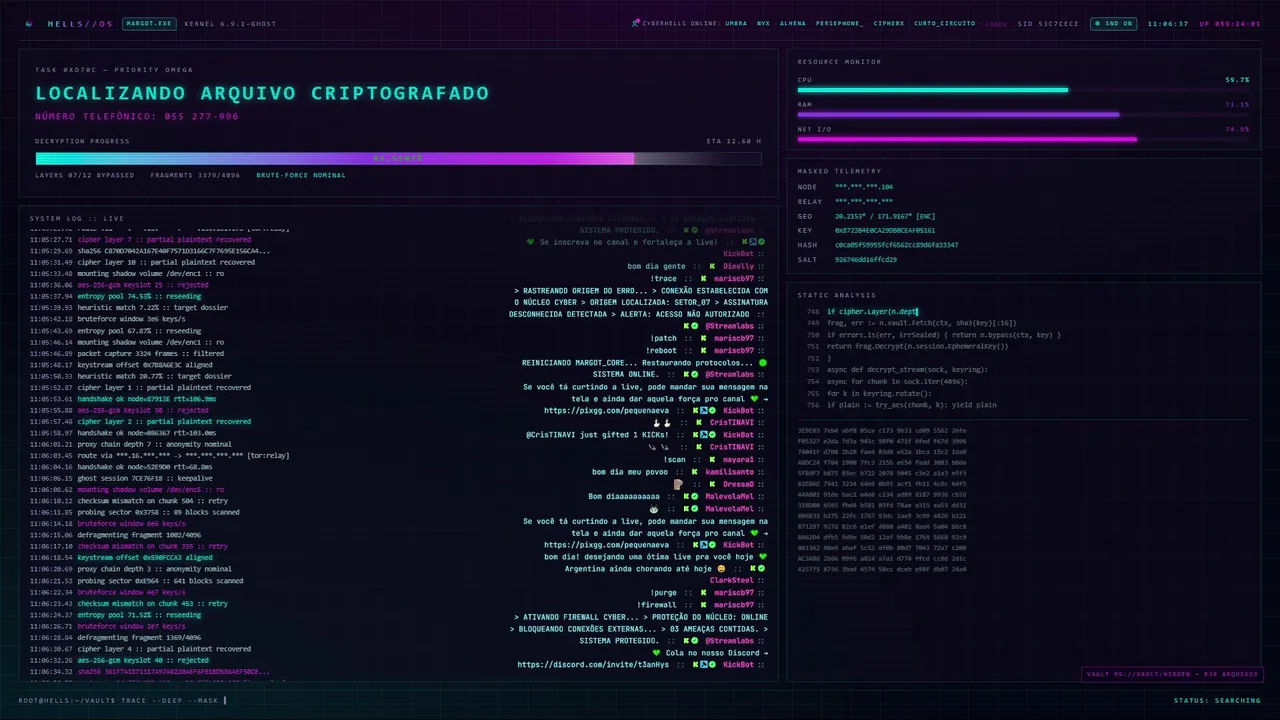Click mariscb97 on the !patch message

tap(734, 338)
